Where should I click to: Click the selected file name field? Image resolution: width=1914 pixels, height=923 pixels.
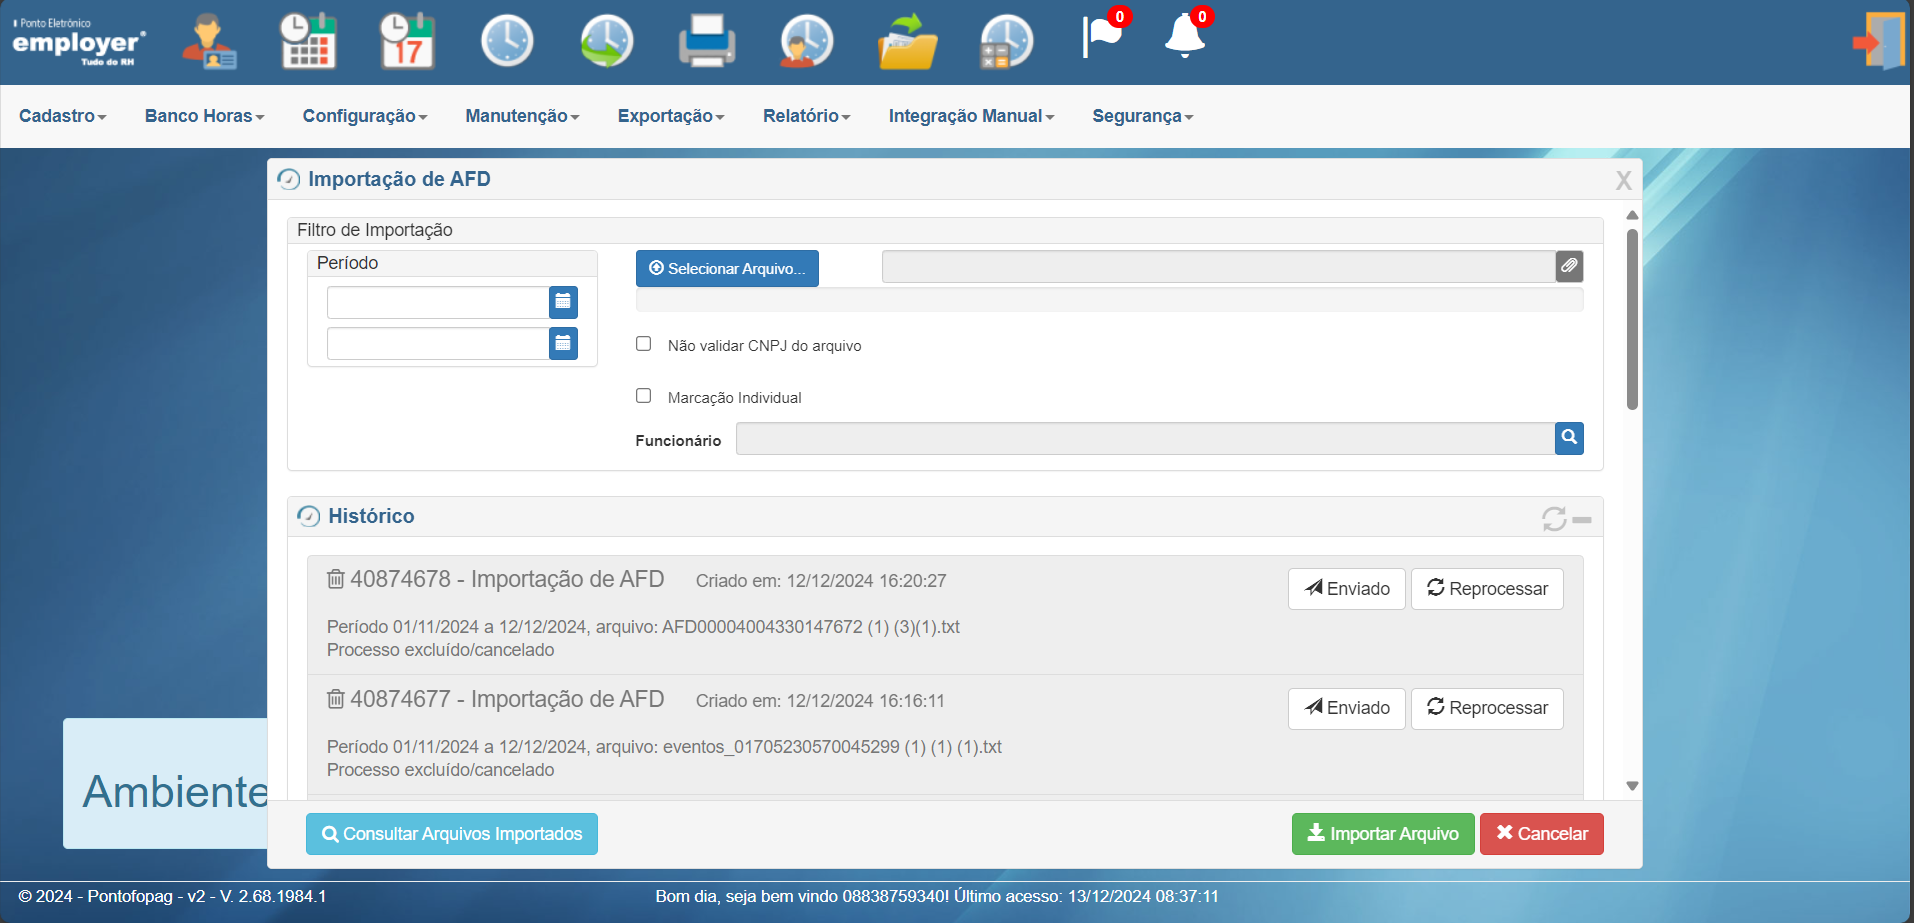point(1218,266)
